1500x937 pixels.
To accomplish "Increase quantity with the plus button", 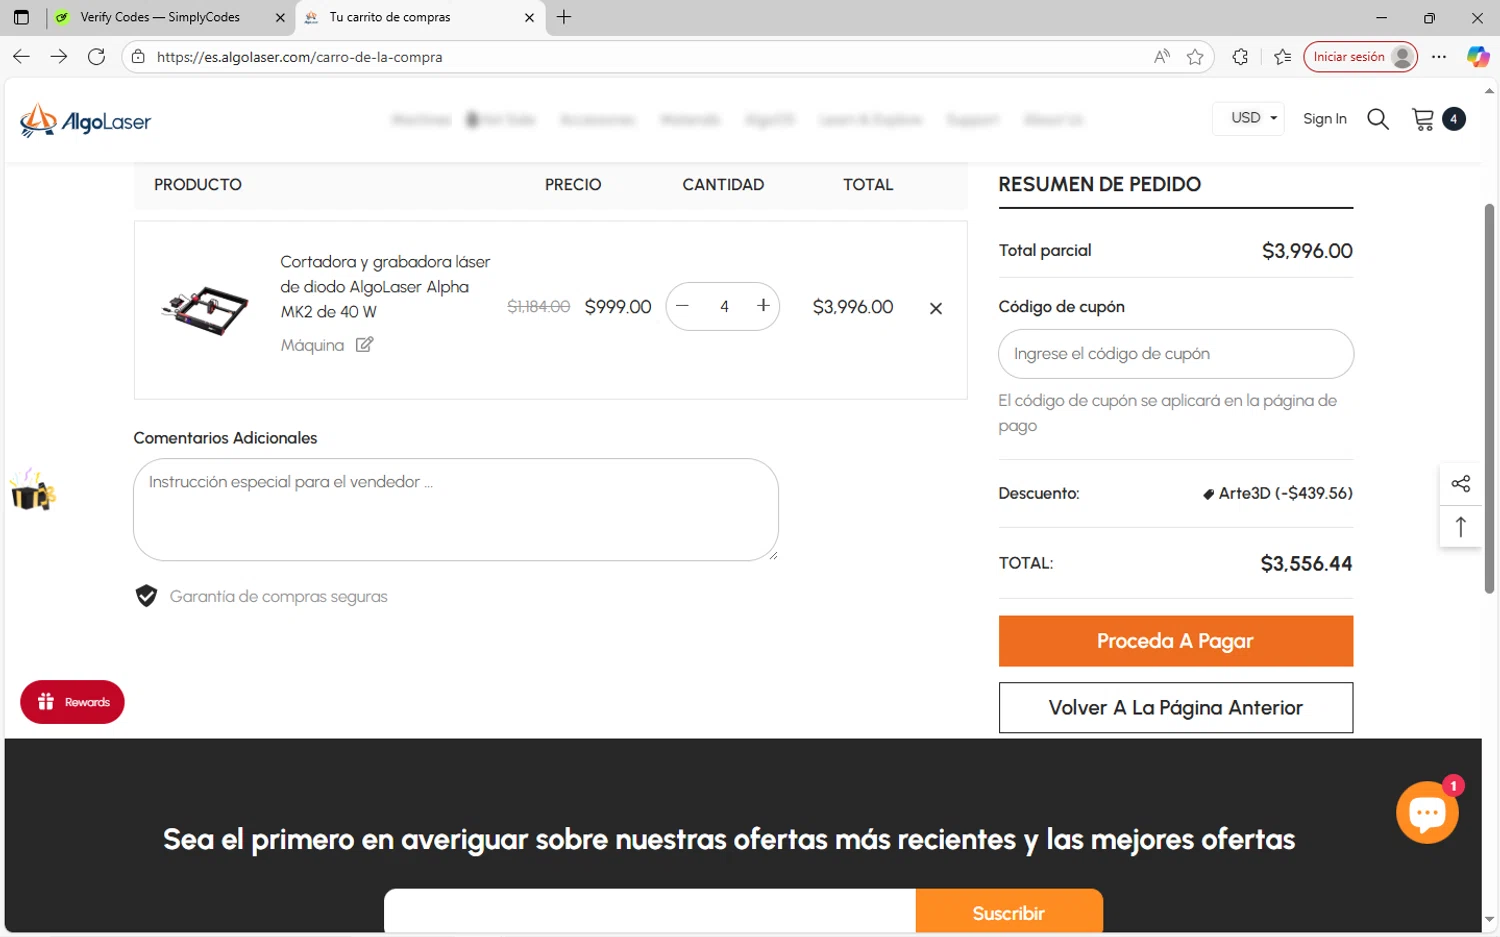I will click(763, 306).
